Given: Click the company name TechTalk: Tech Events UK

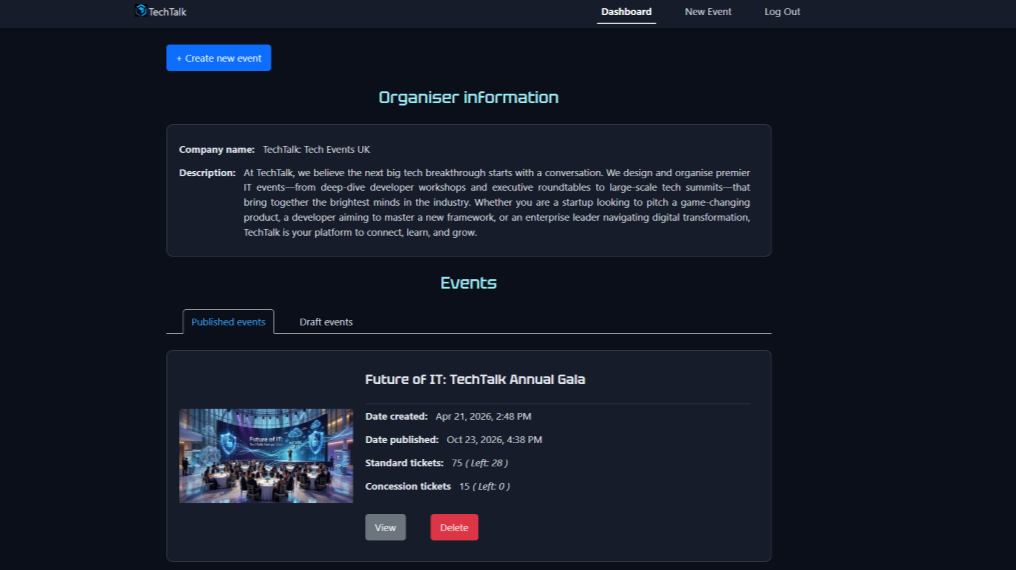Looking at the screenshot, I should click(x=316, y=150).
